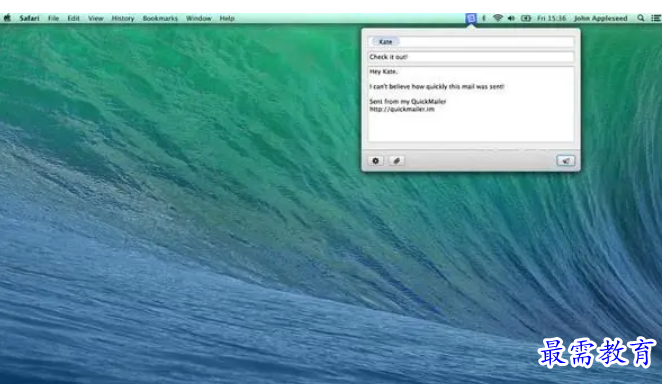
Task: Open the Safari menu
Action: (29, 18)
